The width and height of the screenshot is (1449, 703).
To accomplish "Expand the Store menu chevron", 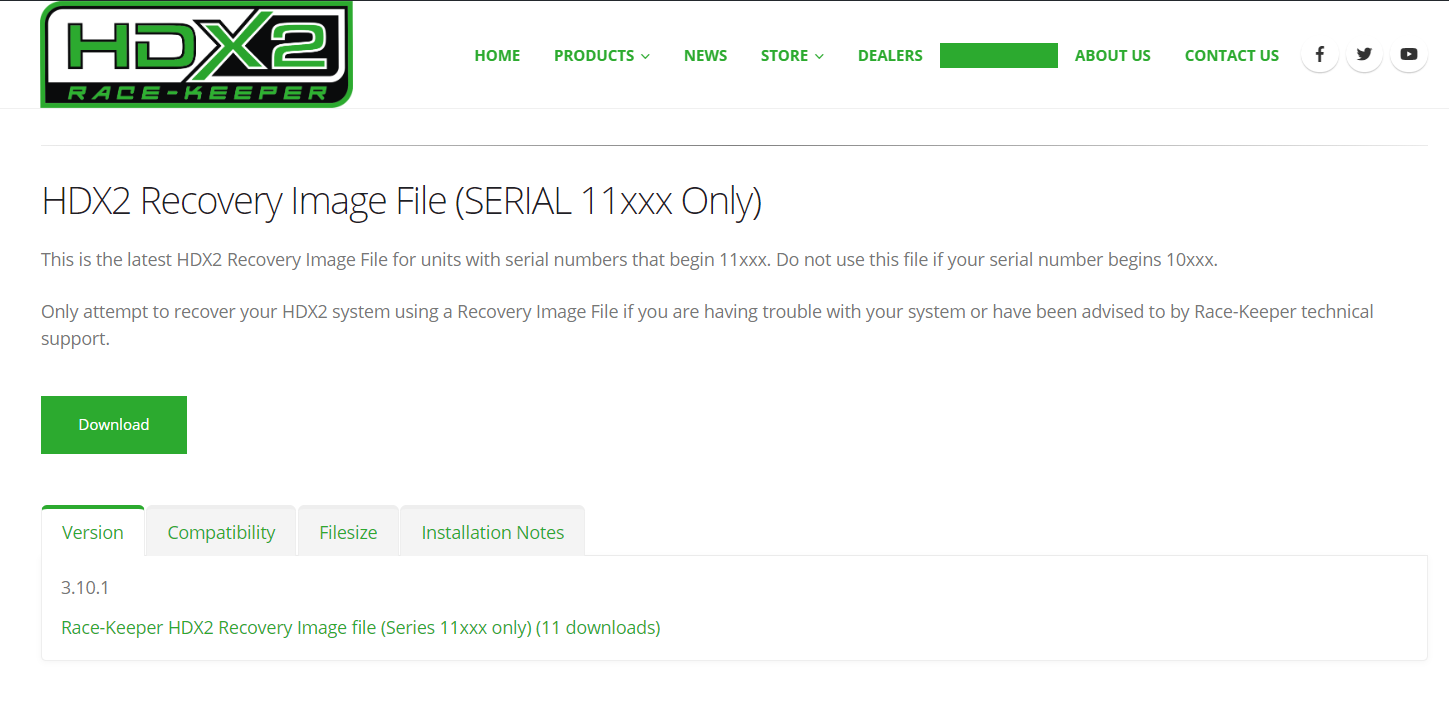I will (819, 56).
